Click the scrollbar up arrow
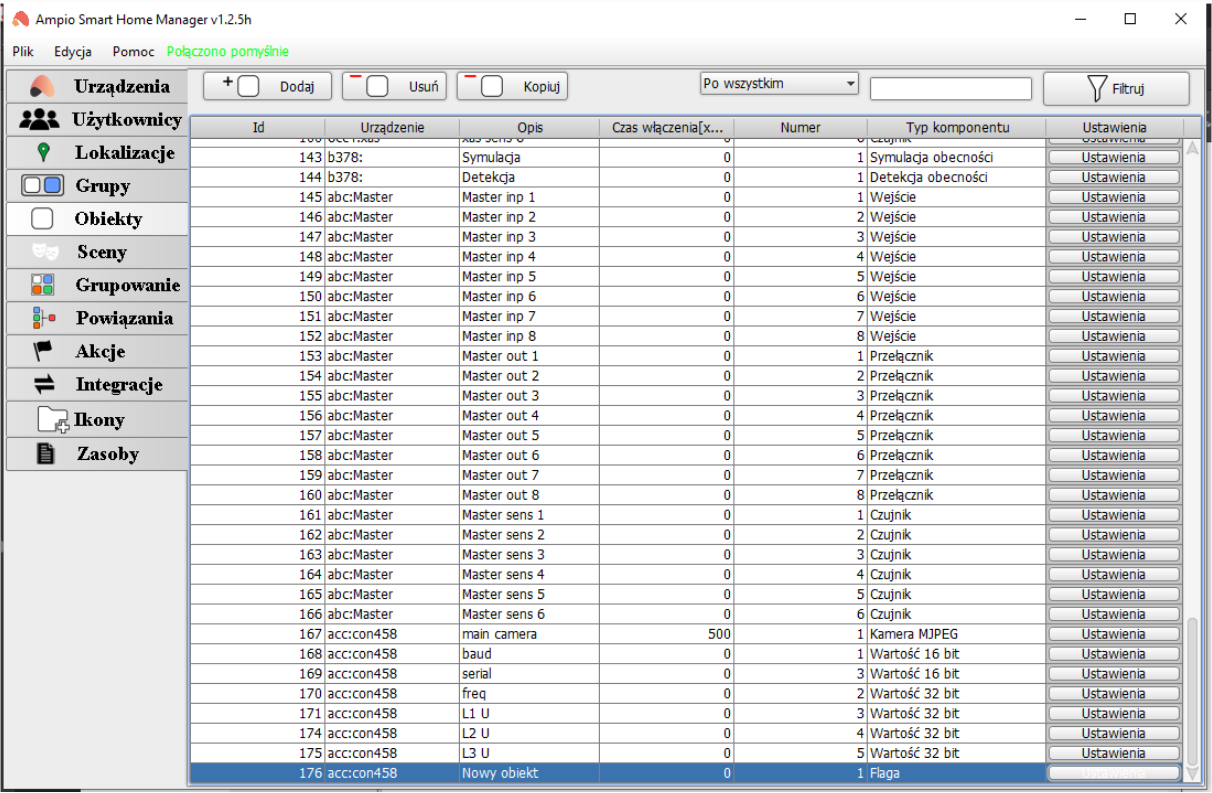The width and height of the screenshot is (1212, 793). click(x=1191, y=149)
